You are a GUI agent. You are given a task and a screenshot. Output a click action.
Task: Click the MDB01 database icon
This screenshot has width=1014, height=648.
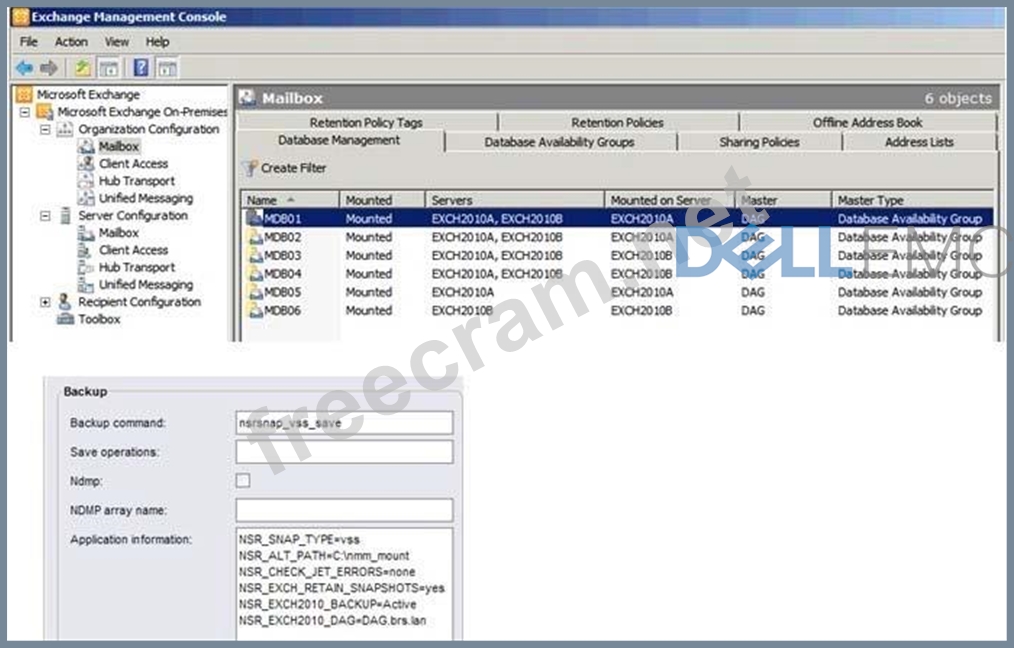(x=255, y=218)
